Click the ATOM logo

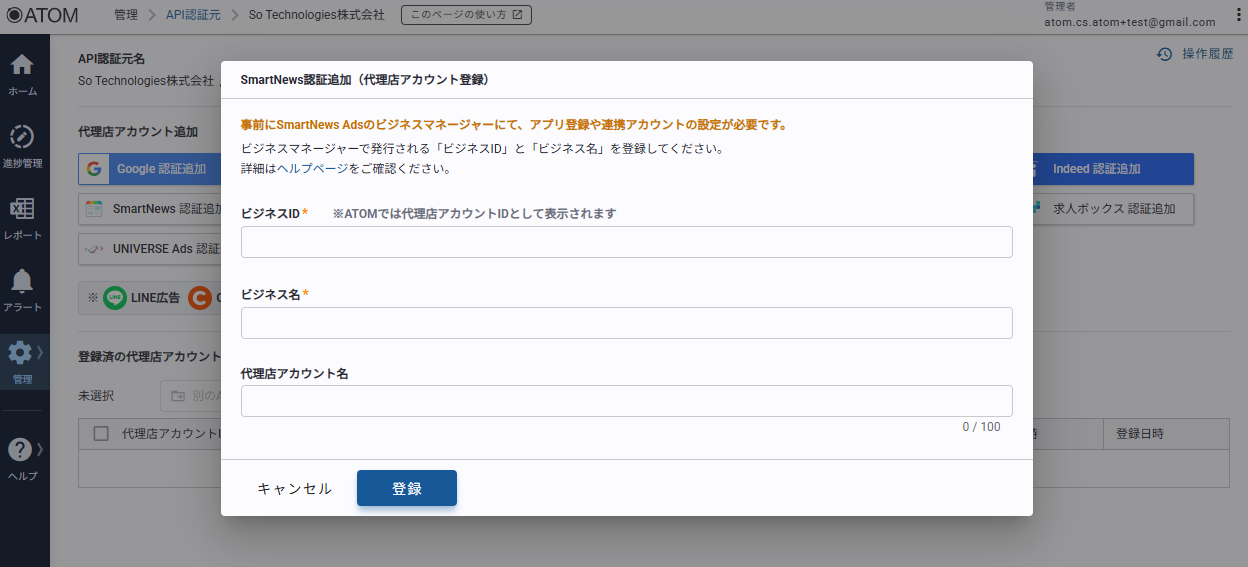click(42, 15)
